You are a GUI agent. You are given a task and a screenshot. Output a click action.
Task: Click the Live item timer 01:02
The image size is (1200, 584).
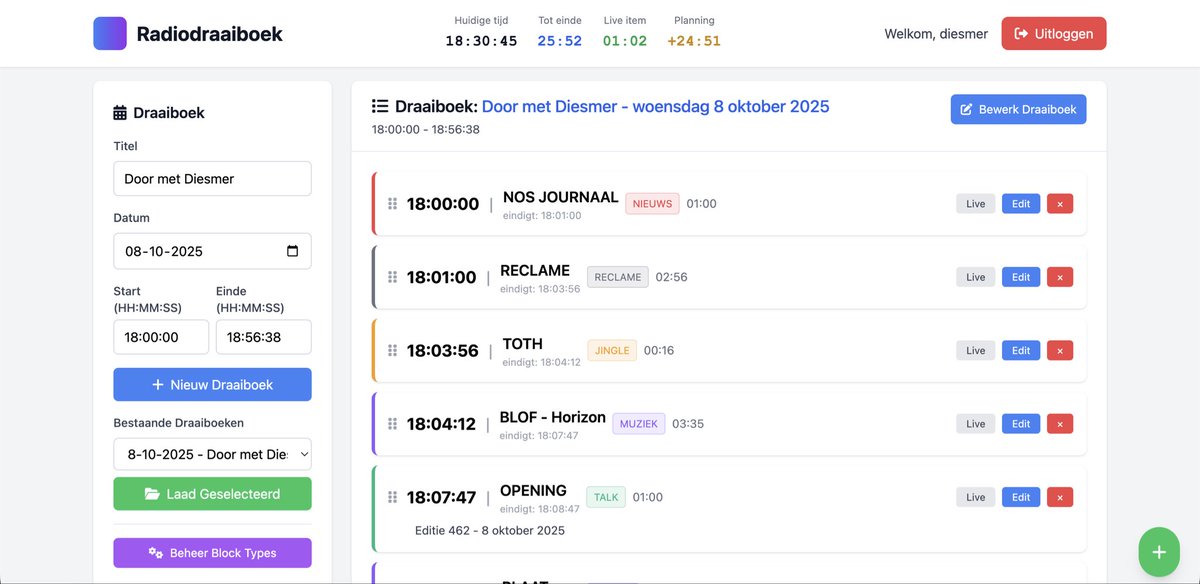coord(625,41)
